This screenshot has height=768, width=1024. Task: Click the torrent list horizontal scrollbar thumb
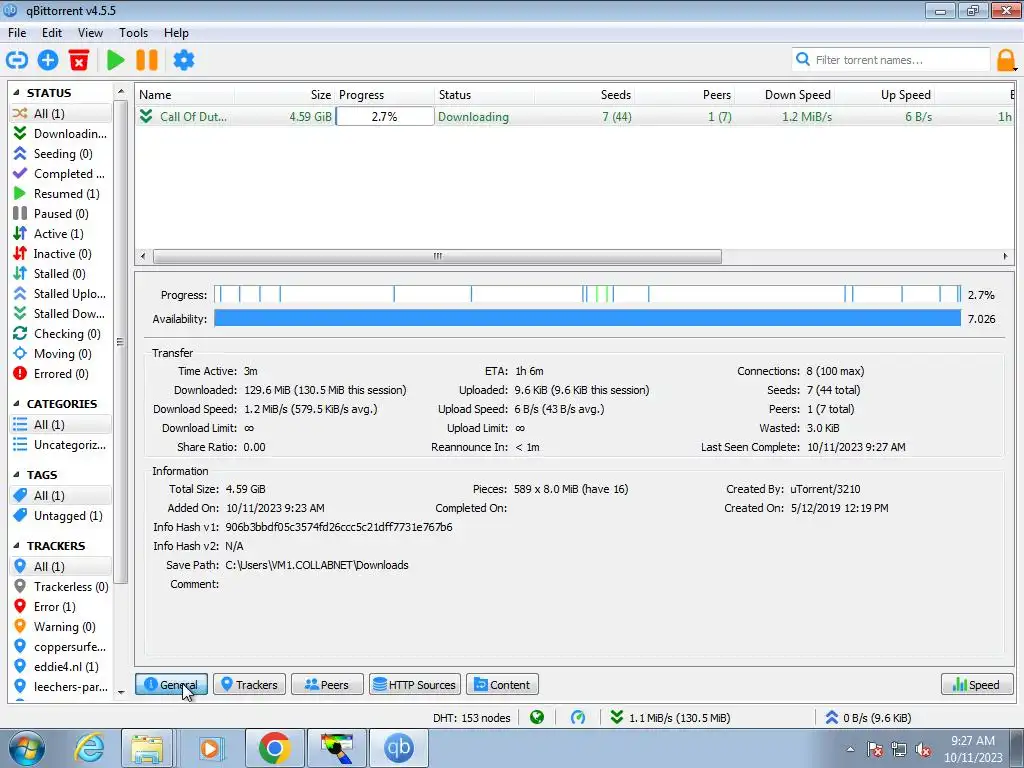(x=438, y=256)
